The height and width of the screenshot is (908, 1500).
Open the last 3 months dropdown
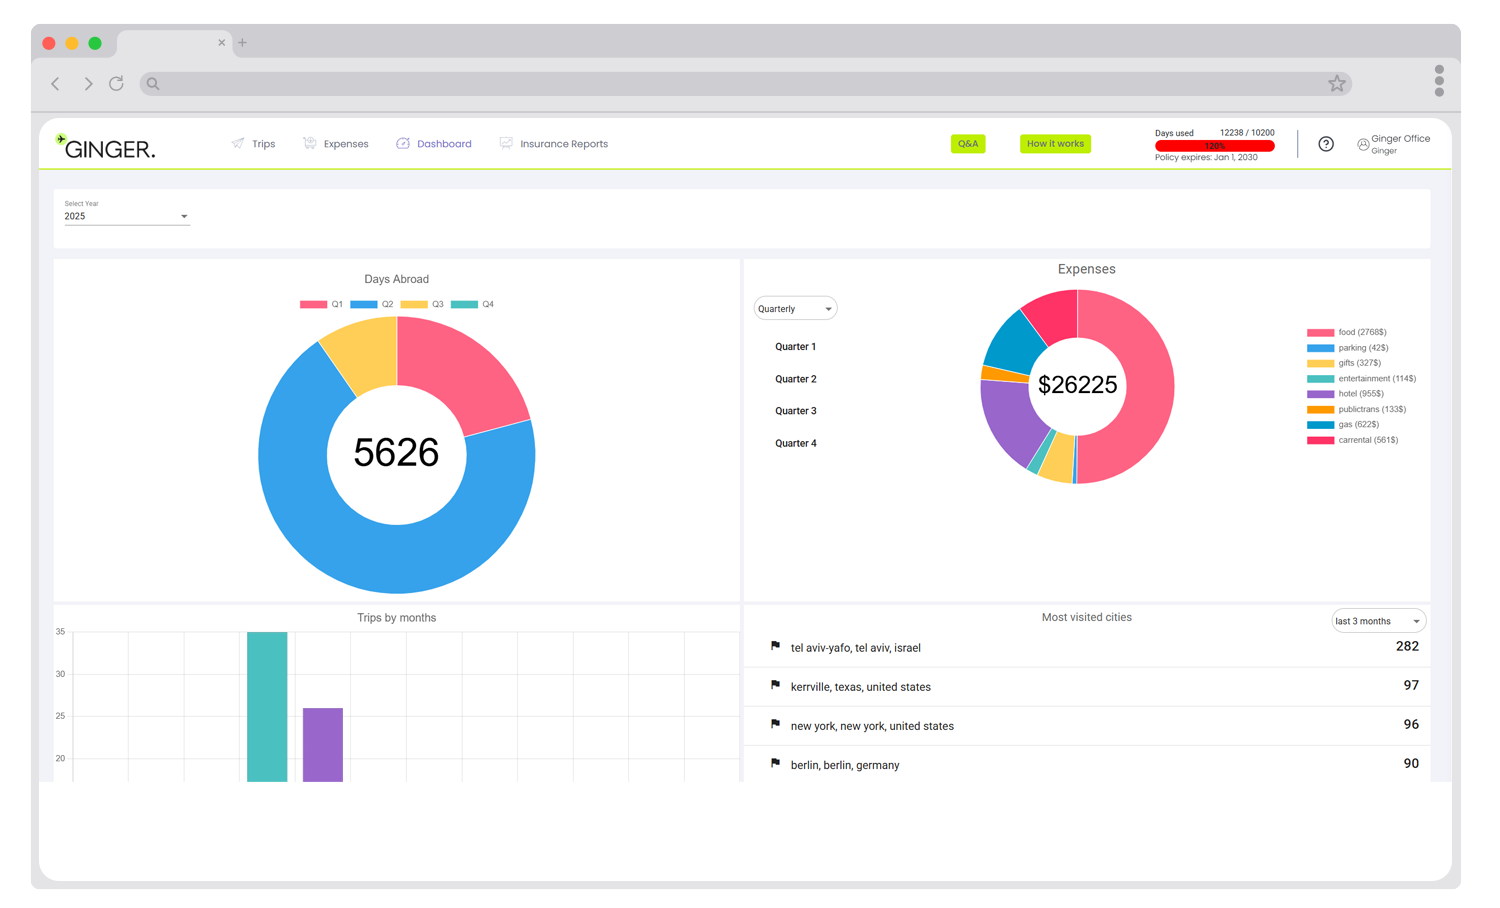pyautogui.click(x=1378, y=621)
